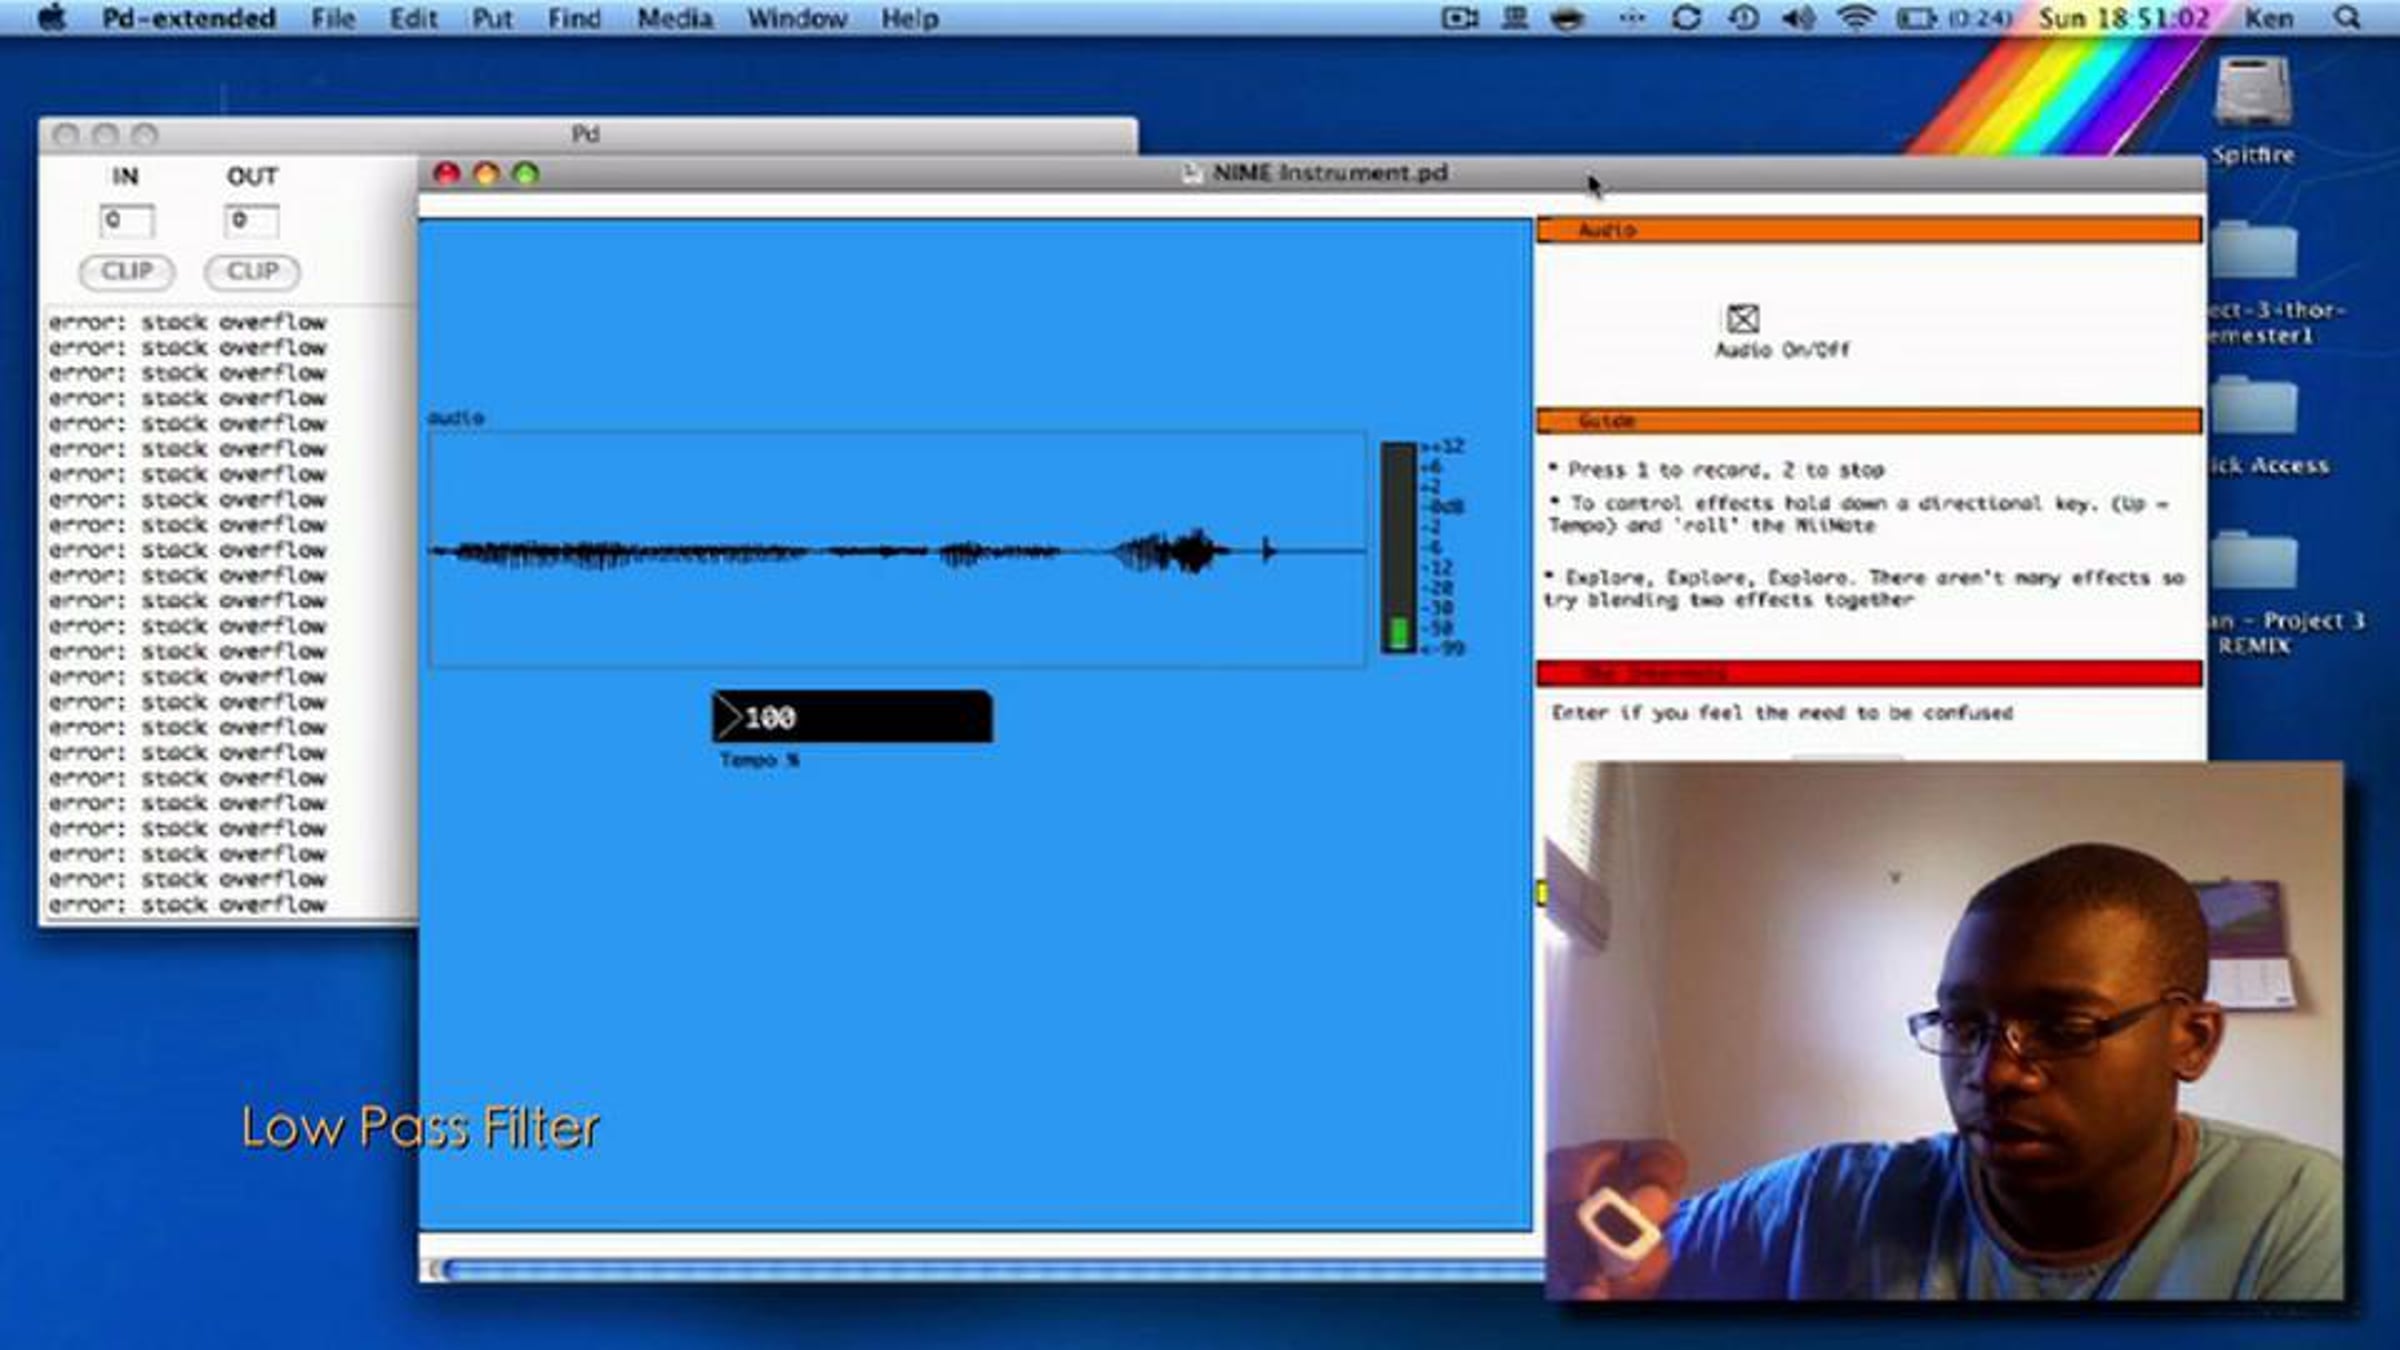Viewport: 2400px width, 1350px height.
Task: Click the battery status icon
Action: pyautogui.click(x=1915, y=18)
